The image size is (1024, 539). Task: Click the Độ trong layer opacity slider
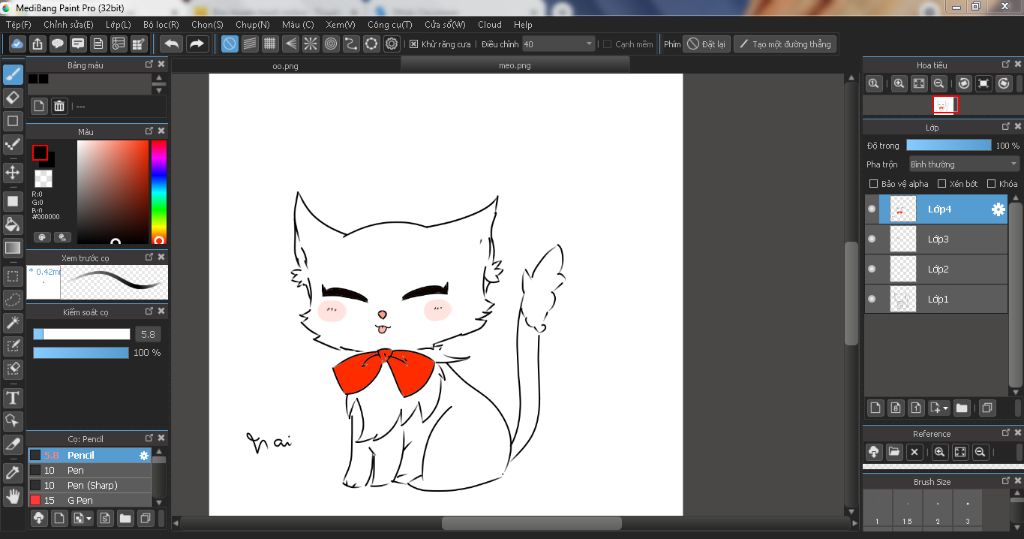click(x=948, y=146)
